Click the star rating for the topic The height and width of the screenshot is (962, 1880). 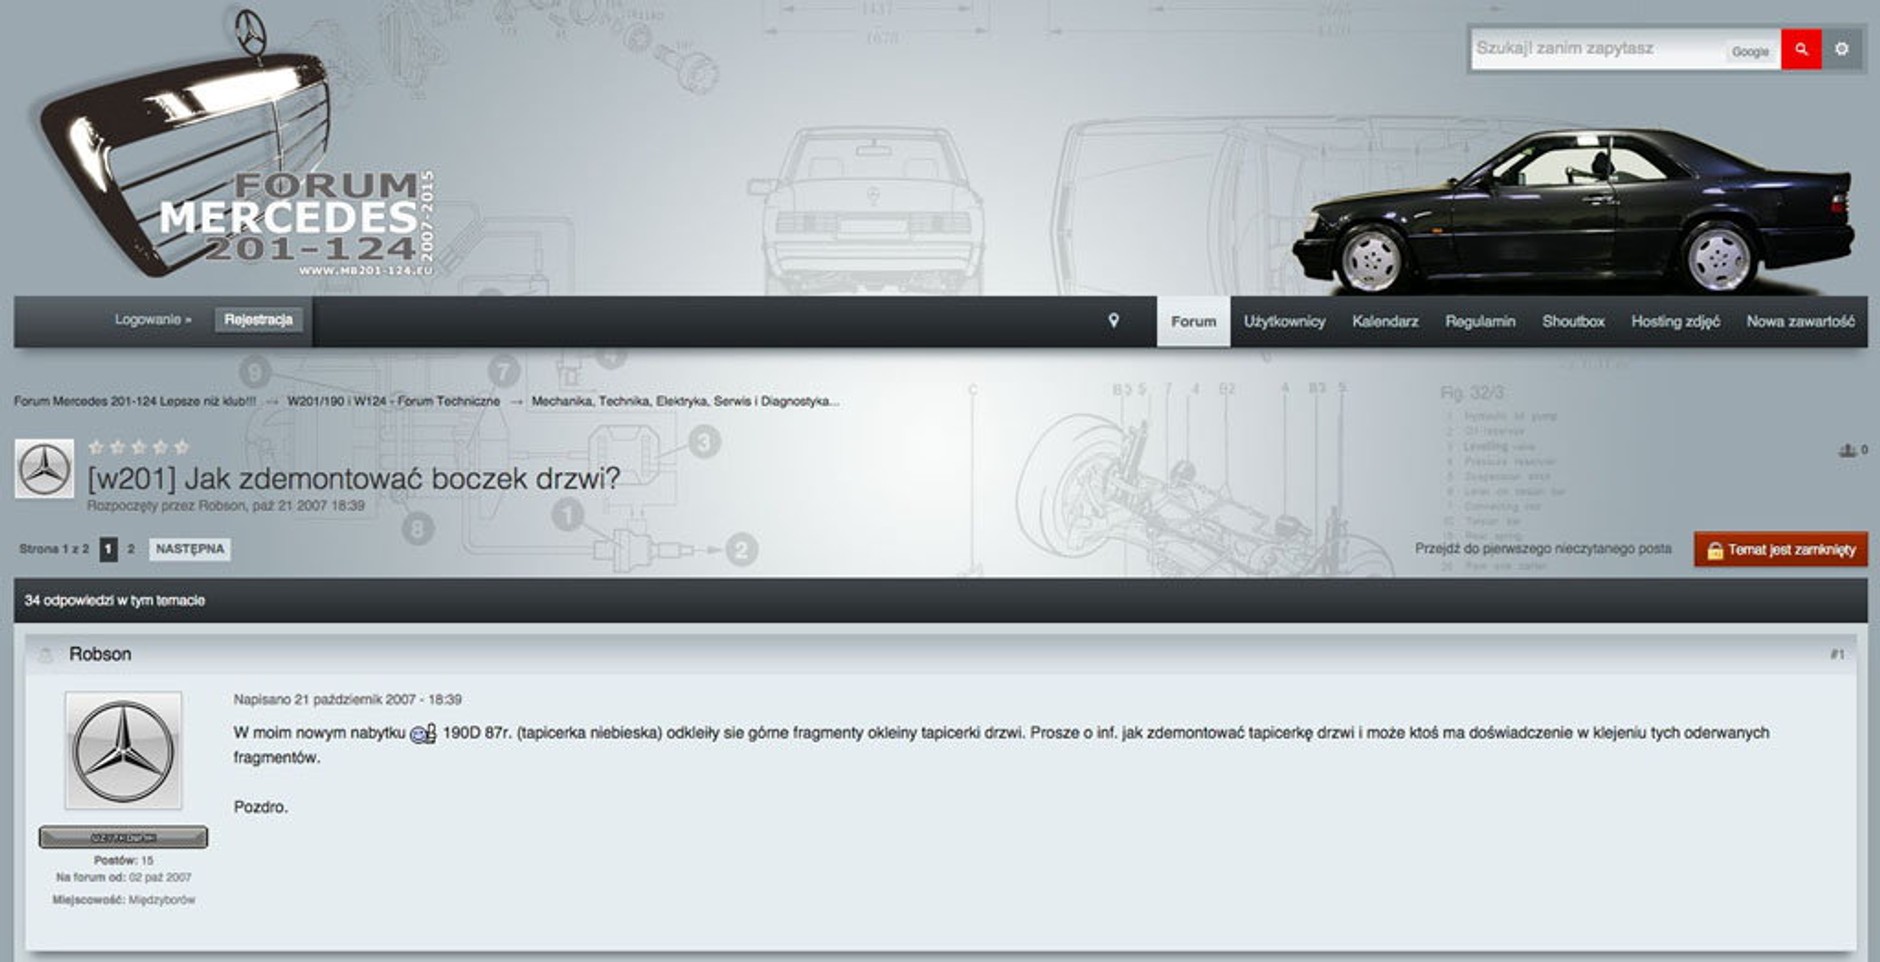[138, 447]
